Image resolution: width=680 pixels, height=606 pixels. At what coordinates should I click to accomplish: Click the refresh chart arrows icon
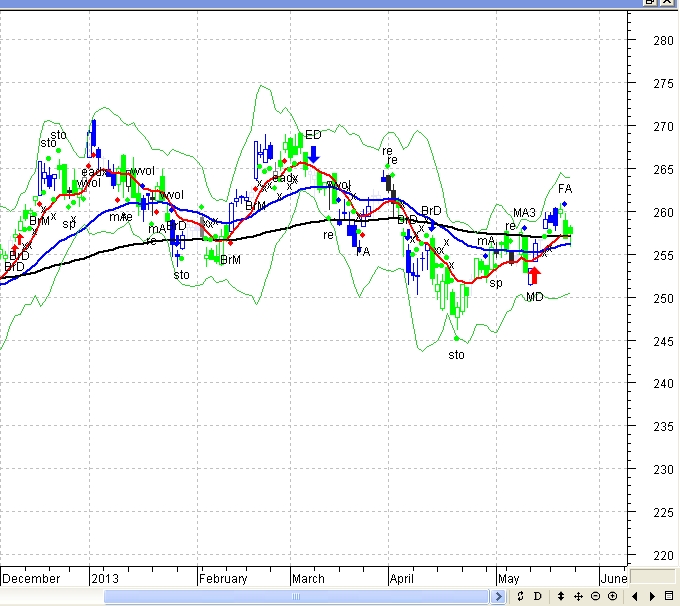520,596
